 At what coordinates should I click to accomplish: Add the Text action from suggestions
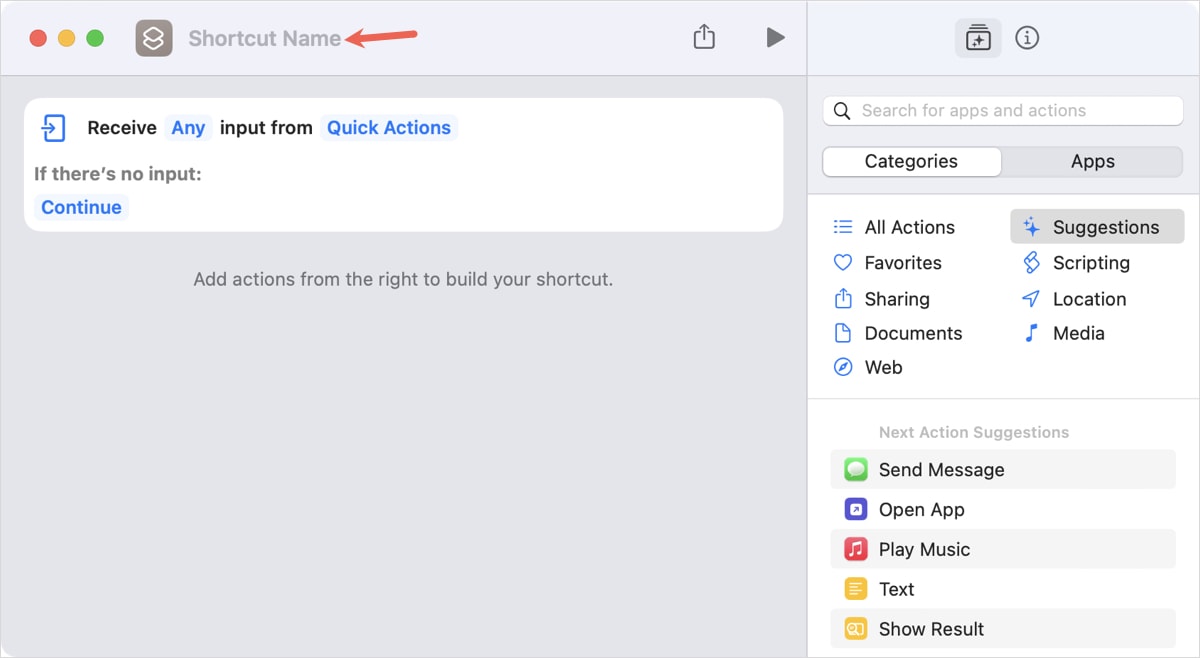(896, 589)
